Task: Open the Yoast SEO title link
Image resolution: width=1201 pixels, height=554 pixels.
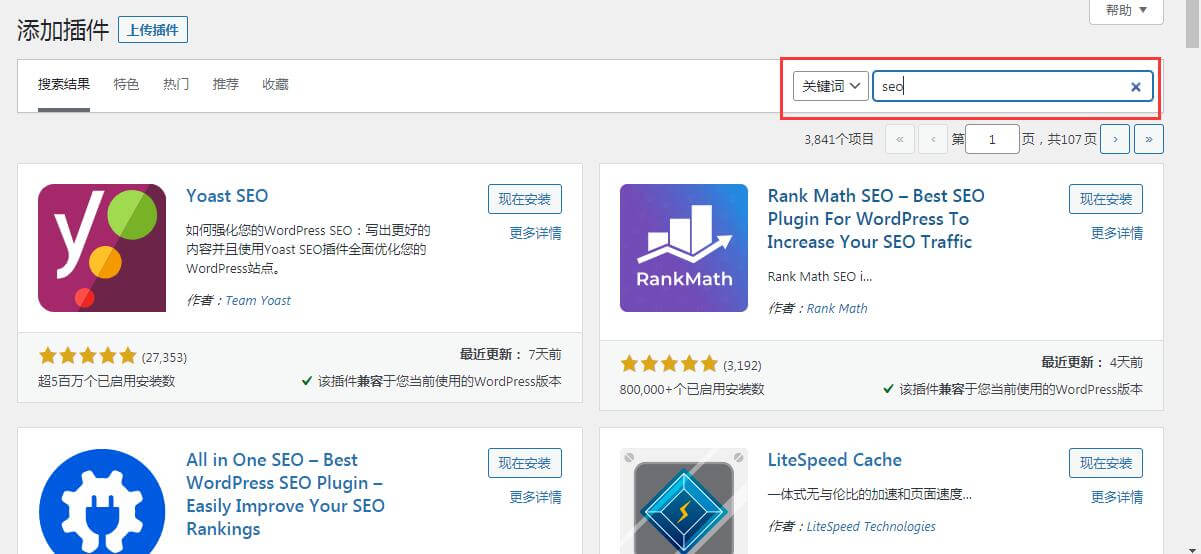Action: tap(227, 196)
